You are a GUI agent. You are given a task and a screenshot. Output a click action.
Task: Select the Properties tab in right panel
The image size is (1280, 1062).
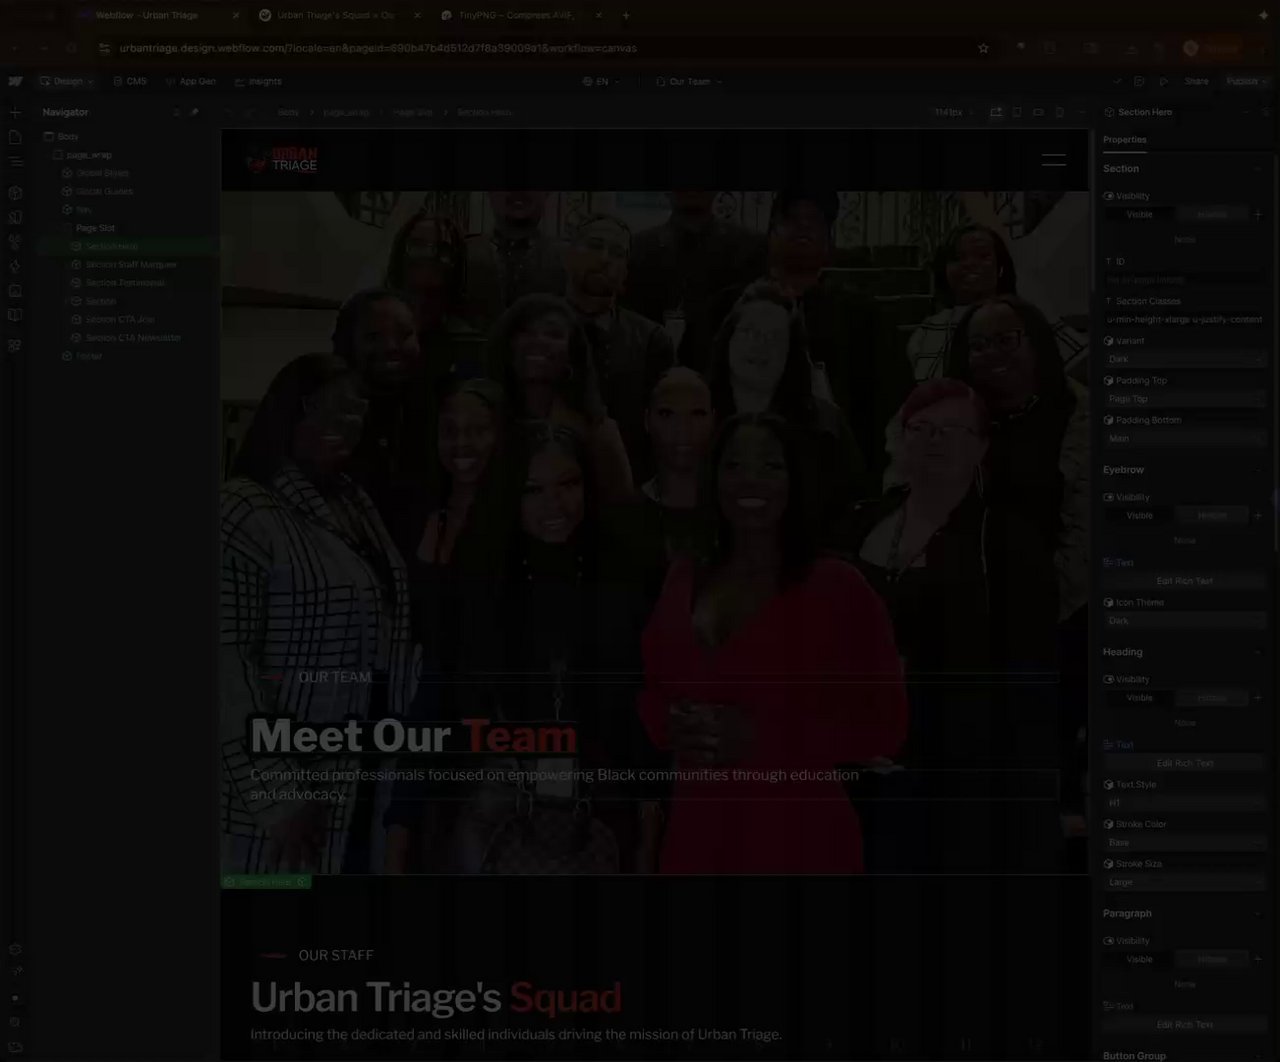pyautogui.click(x=1125, y=140)
